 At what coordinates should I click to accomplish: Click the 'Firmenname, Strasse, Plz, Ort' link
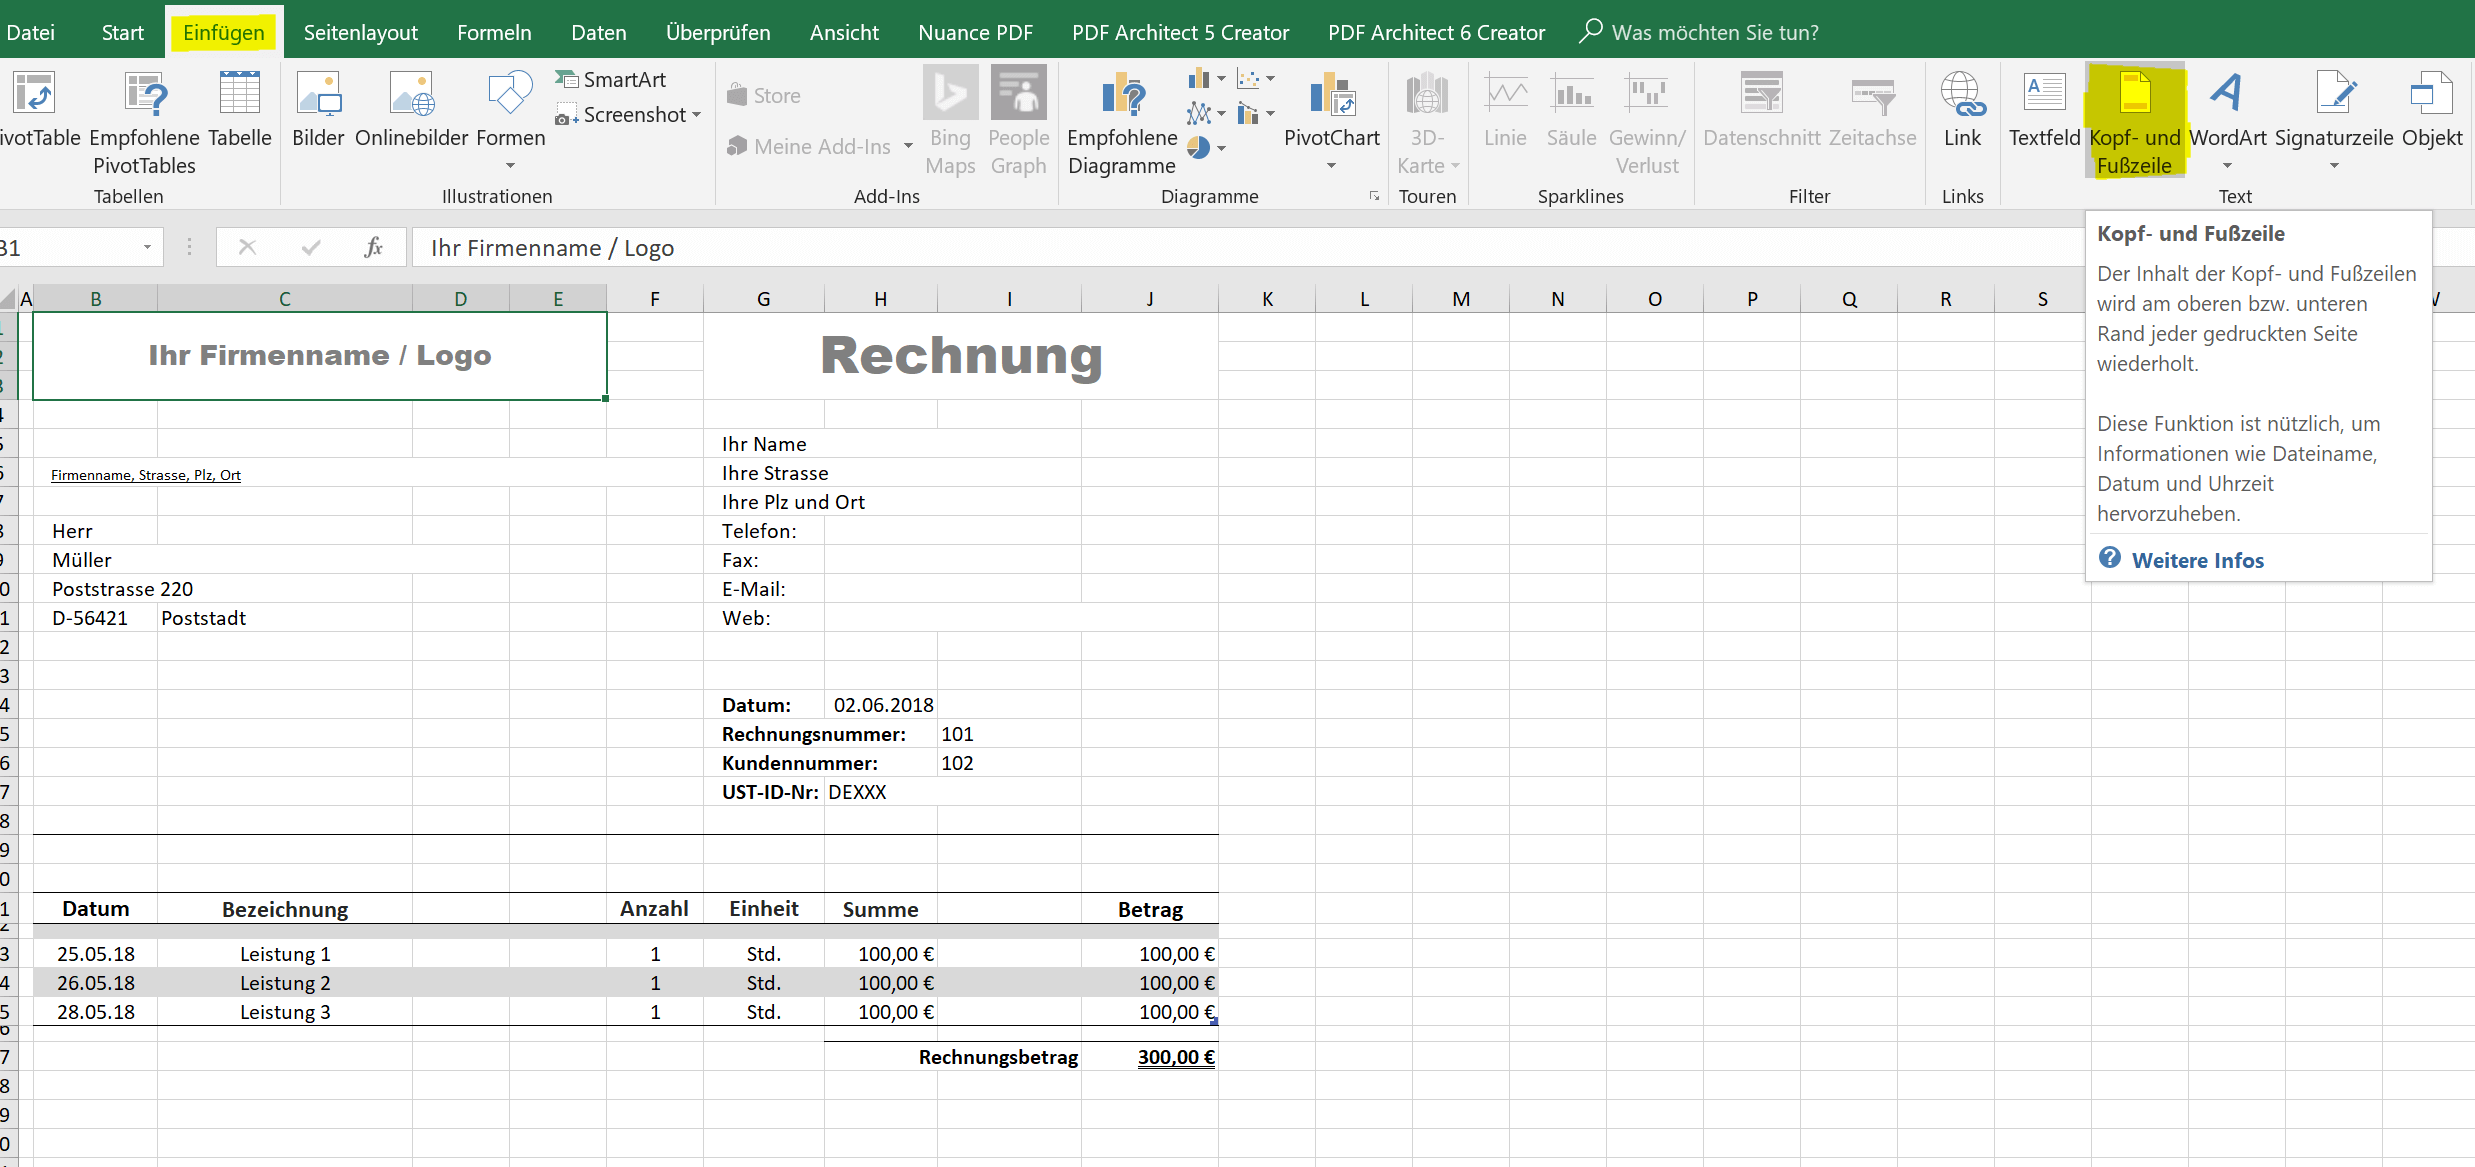pyautogui.click(x=146, y=475)
